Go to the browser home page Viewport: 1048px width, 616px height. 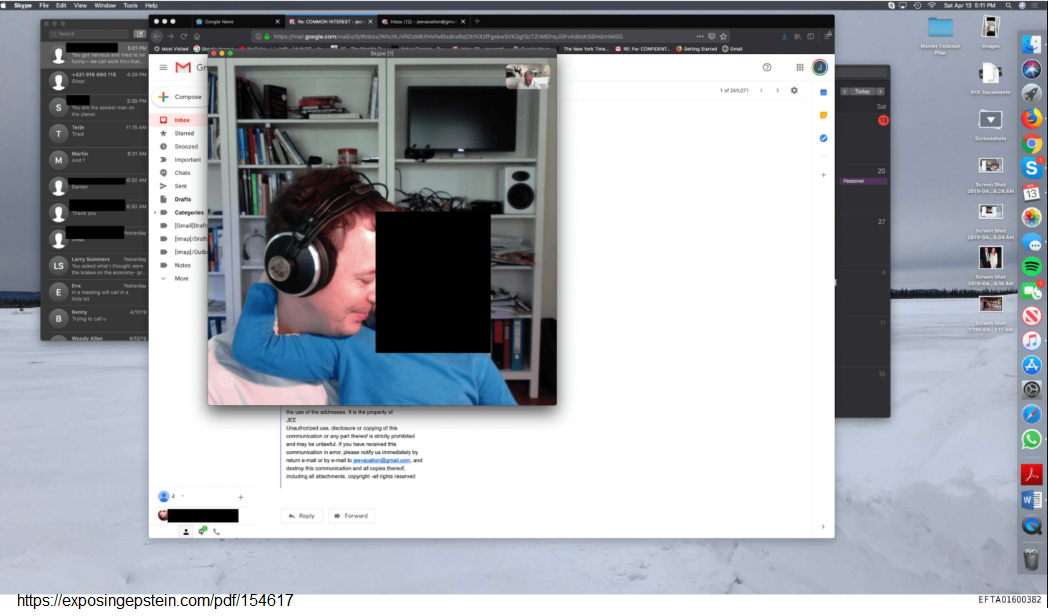[x=196, y=37]
